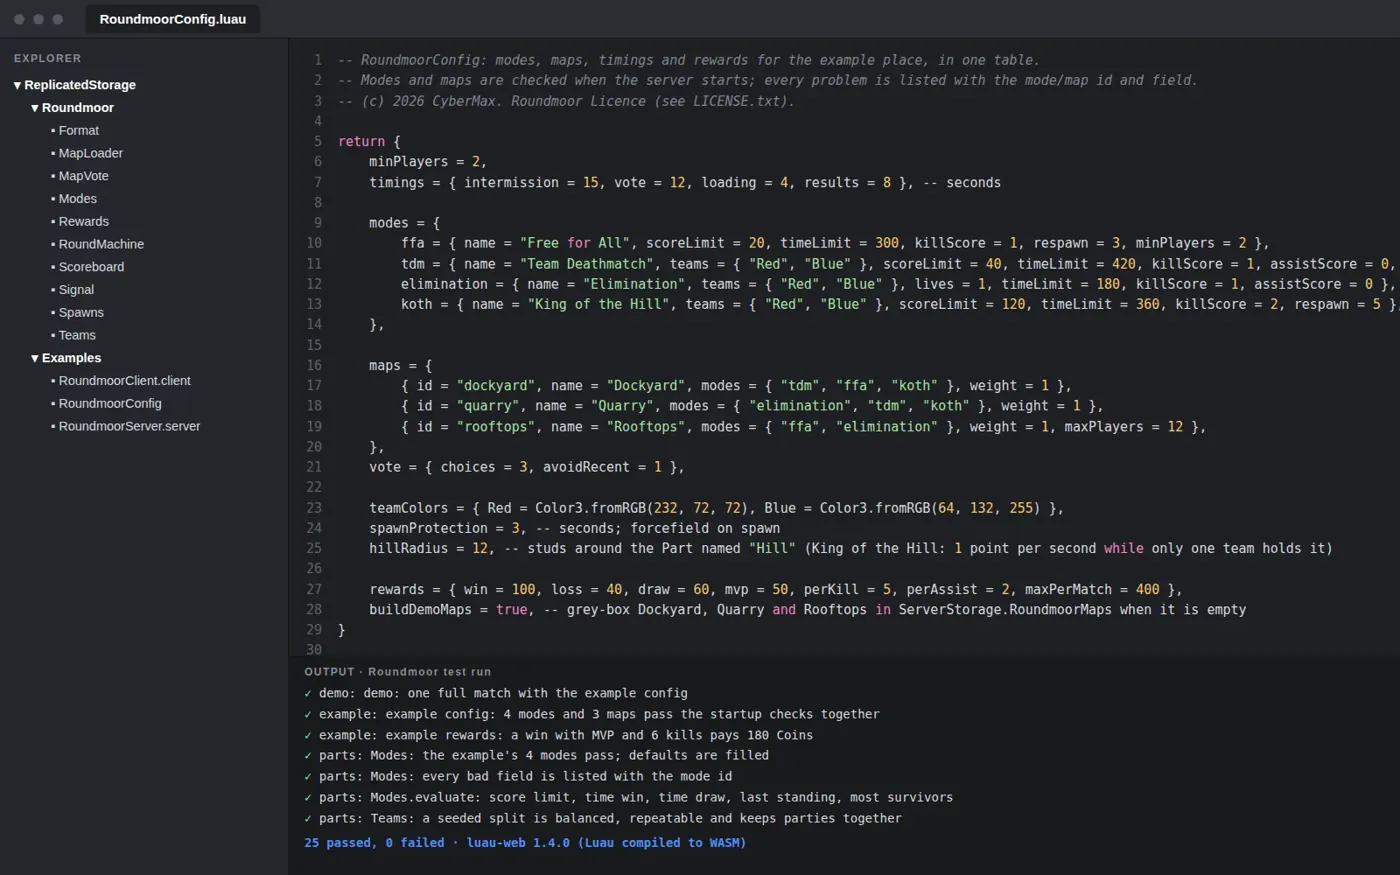Click the 'return {' statement on line 5

[369, 142]
